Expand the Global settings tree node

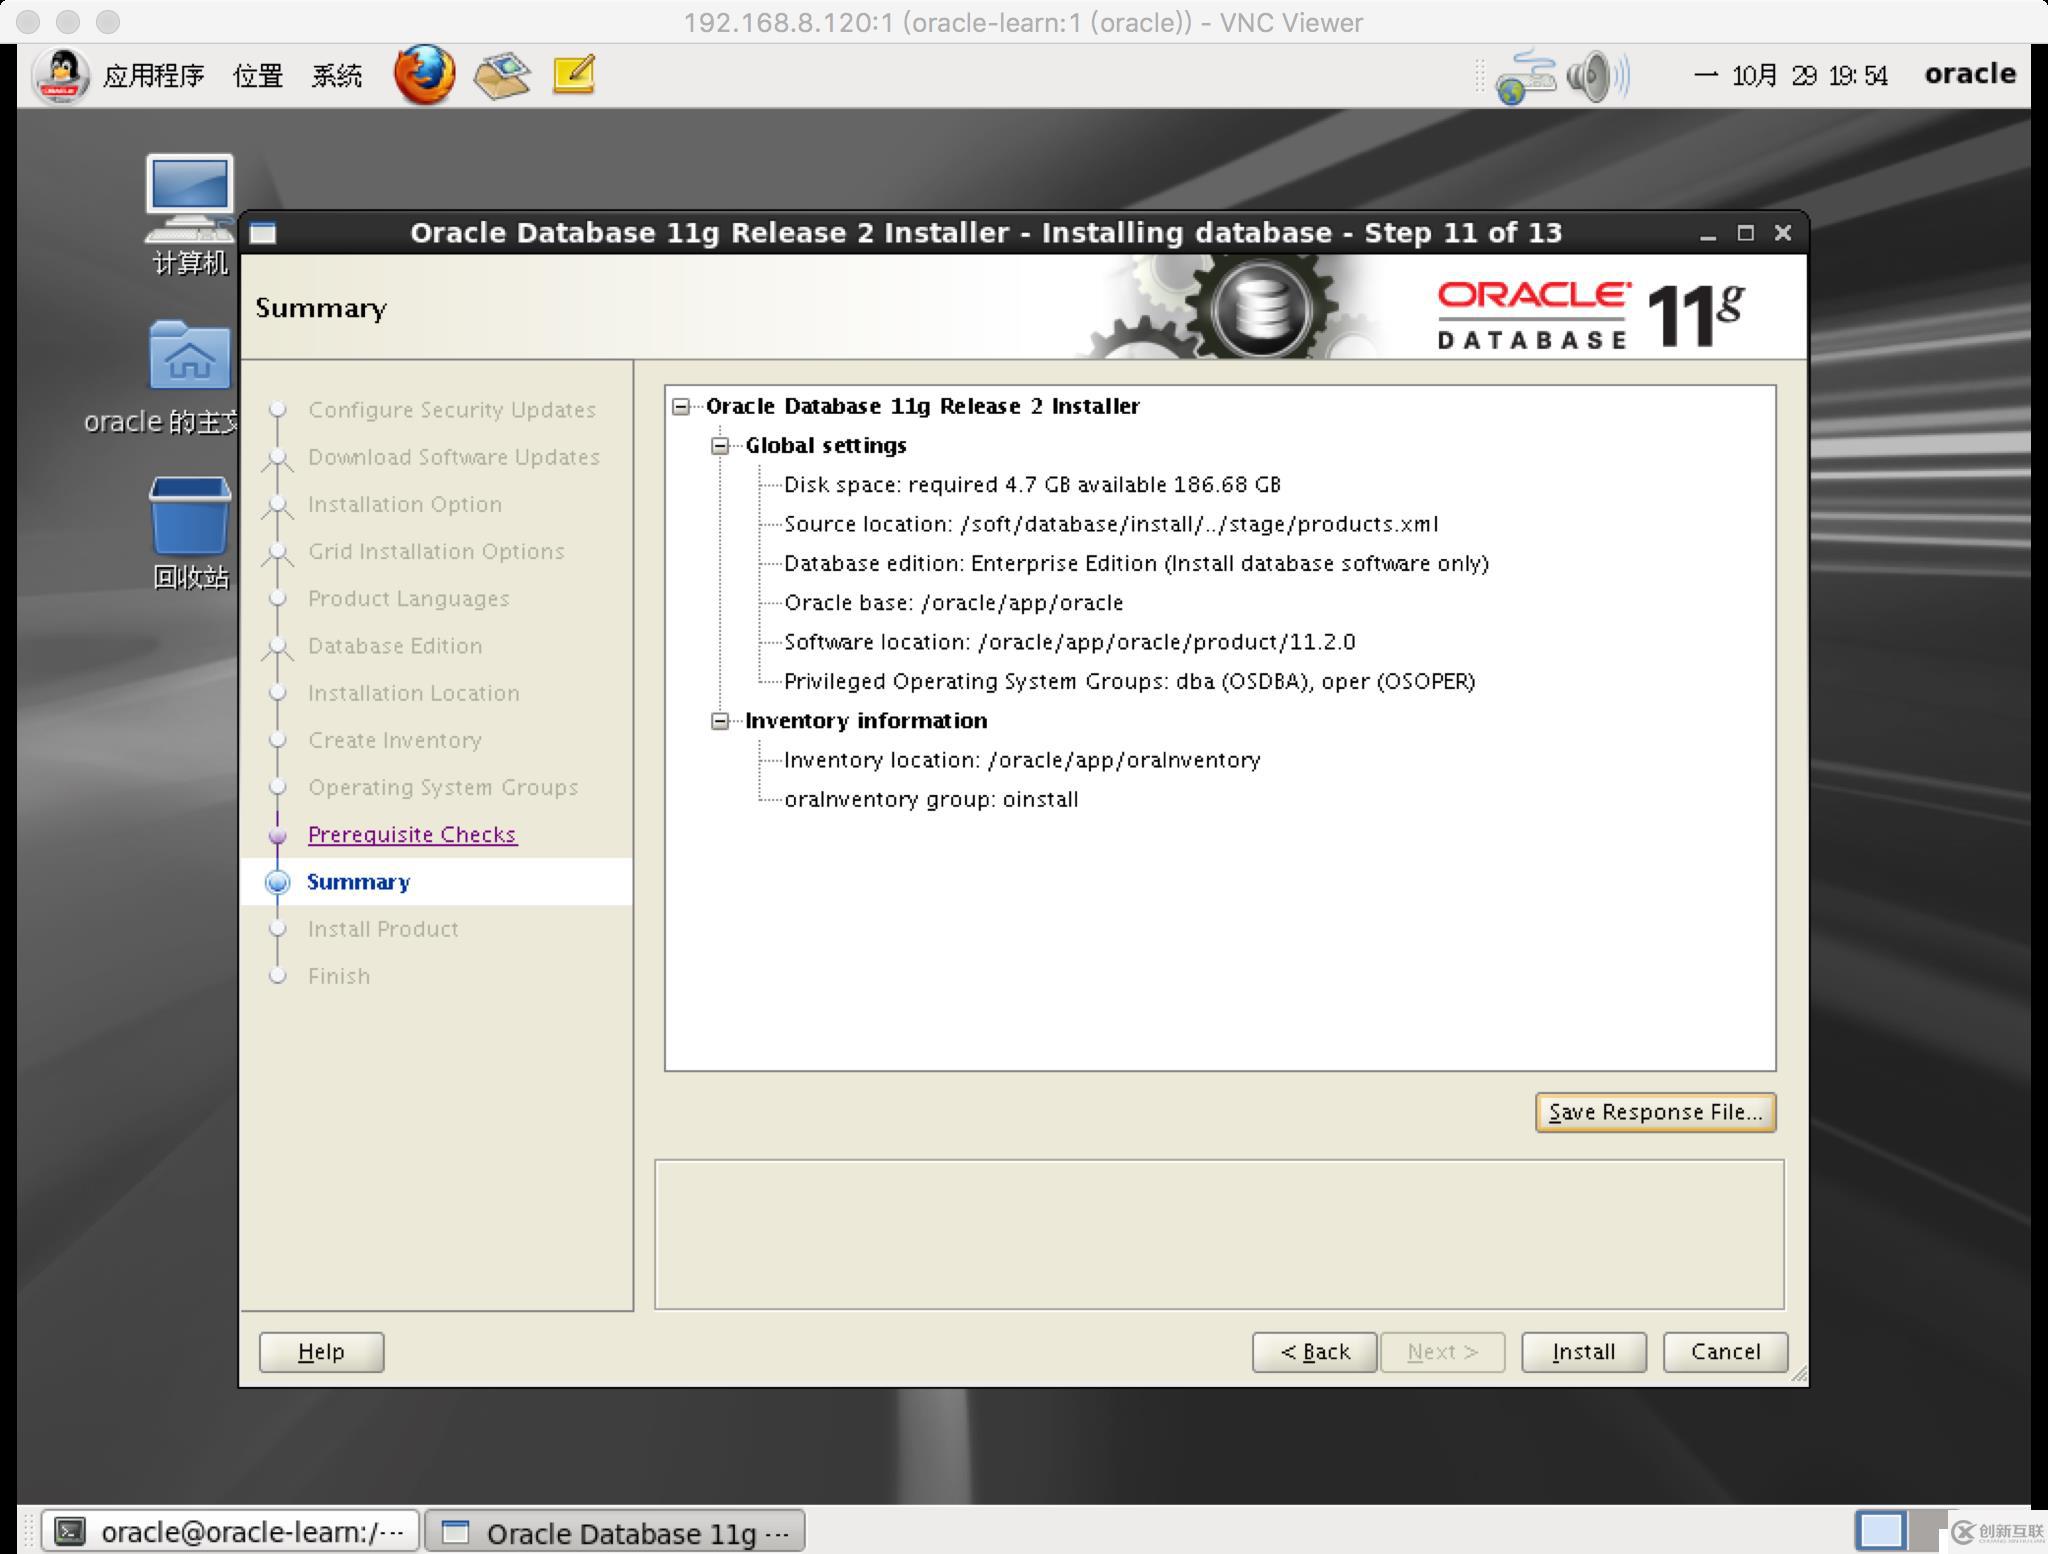tap(721, 444)
